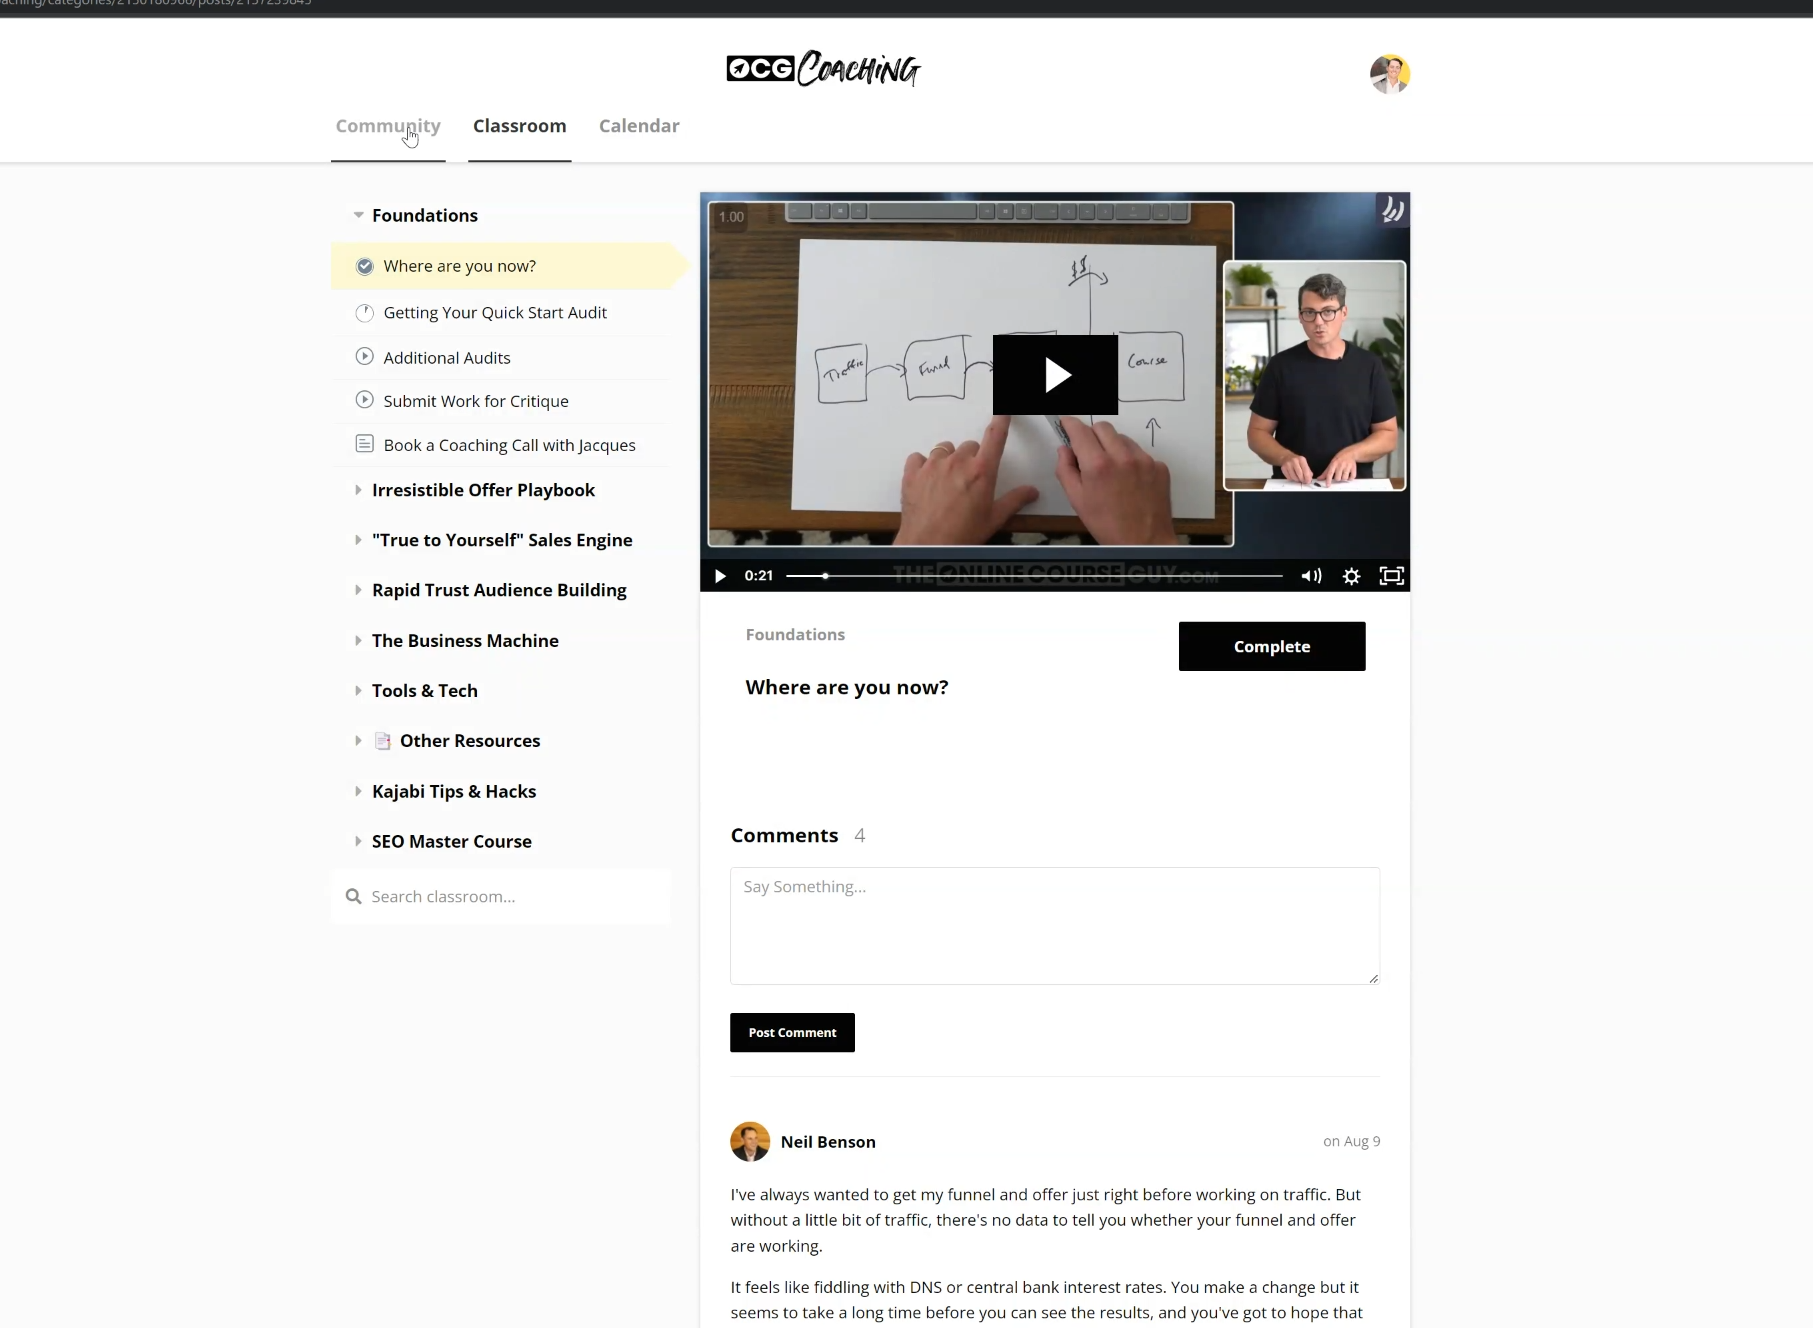Screen dimensions: 1813x1328
Task: Click the small play icon in video controls
Action: pyautogui.click(x=720, y=576)
